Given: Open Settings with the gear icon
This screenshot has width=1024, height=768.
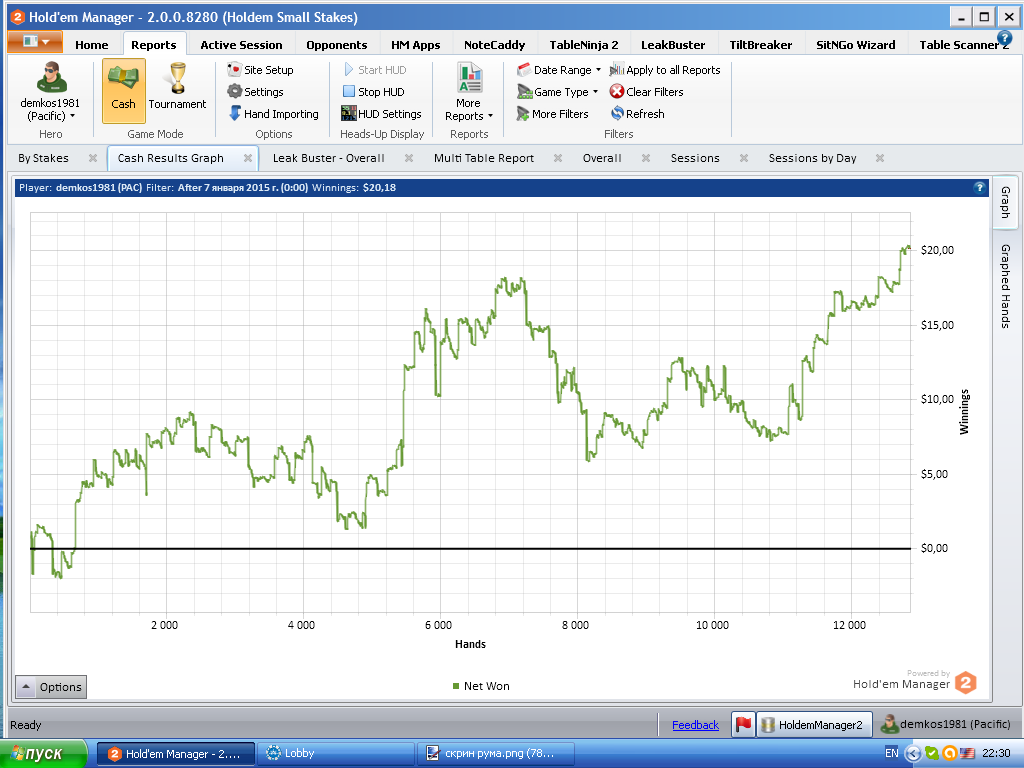Looking at the screenshot, I should click(x=255, y=92).
